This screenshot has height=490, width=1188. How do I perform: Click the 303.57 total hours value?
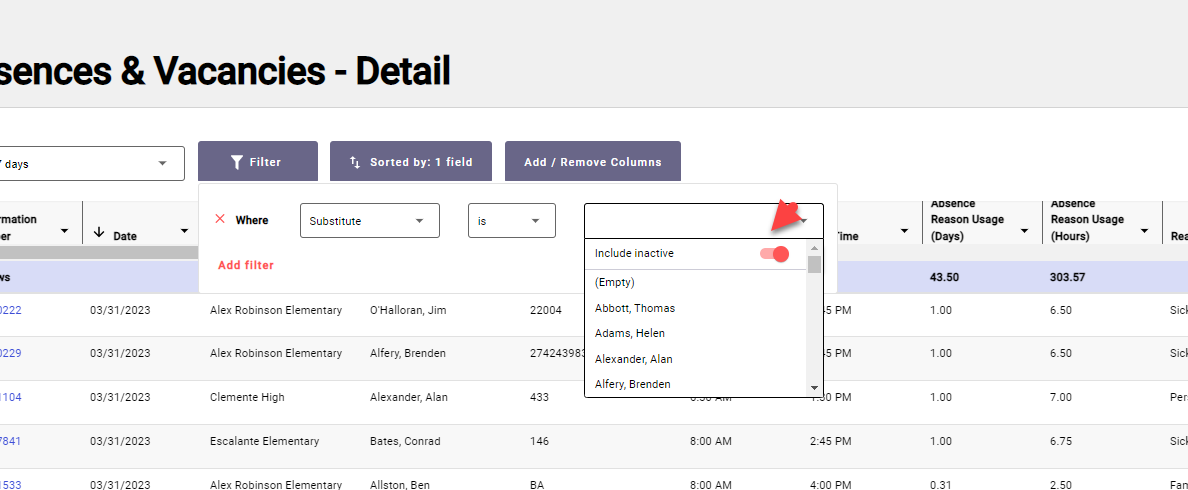tap(1068, 278)
